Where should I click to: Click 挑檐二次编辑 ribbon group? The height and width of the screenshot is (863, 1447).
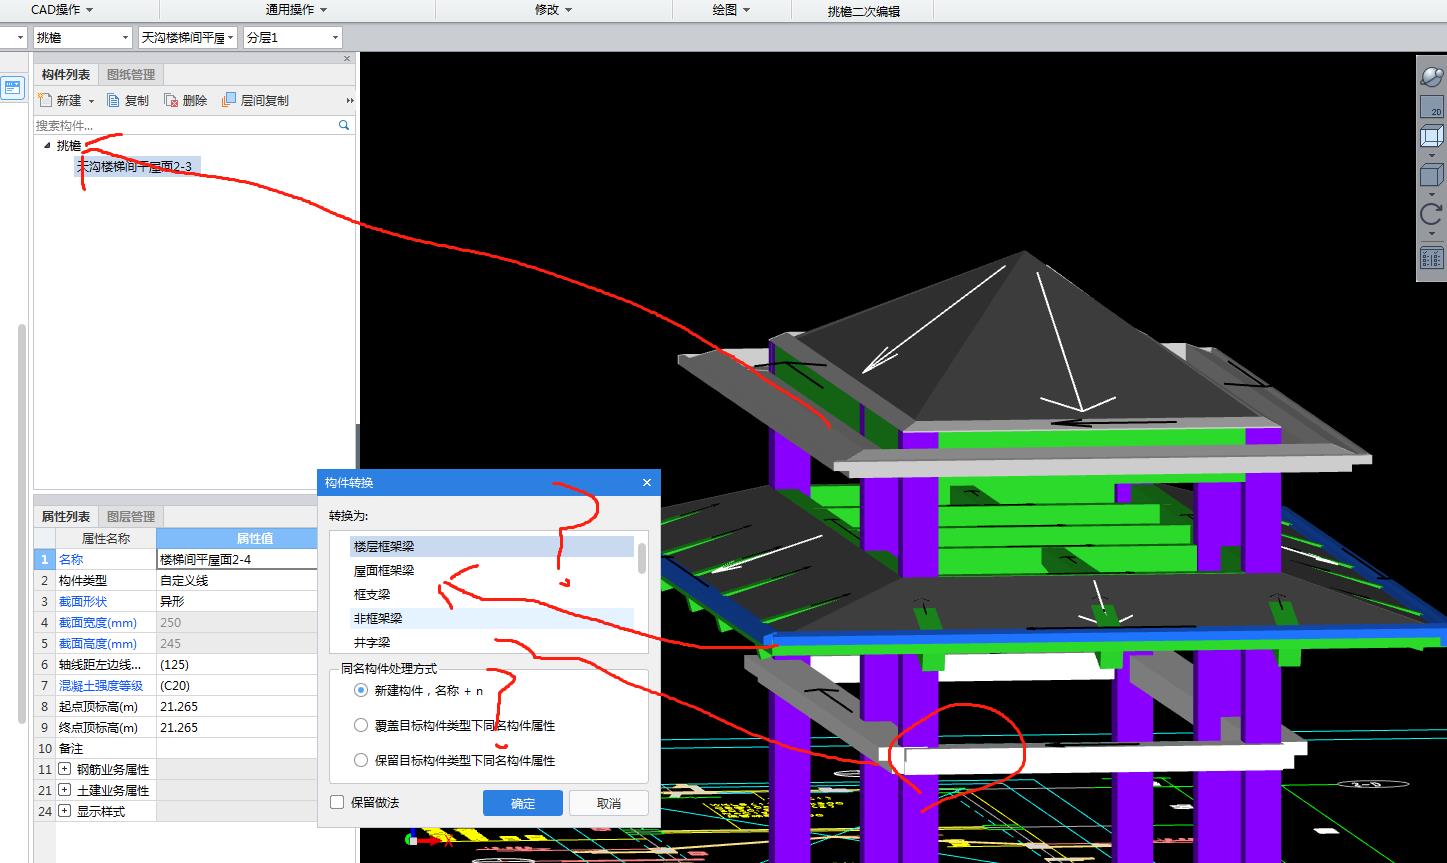(863, 11)
